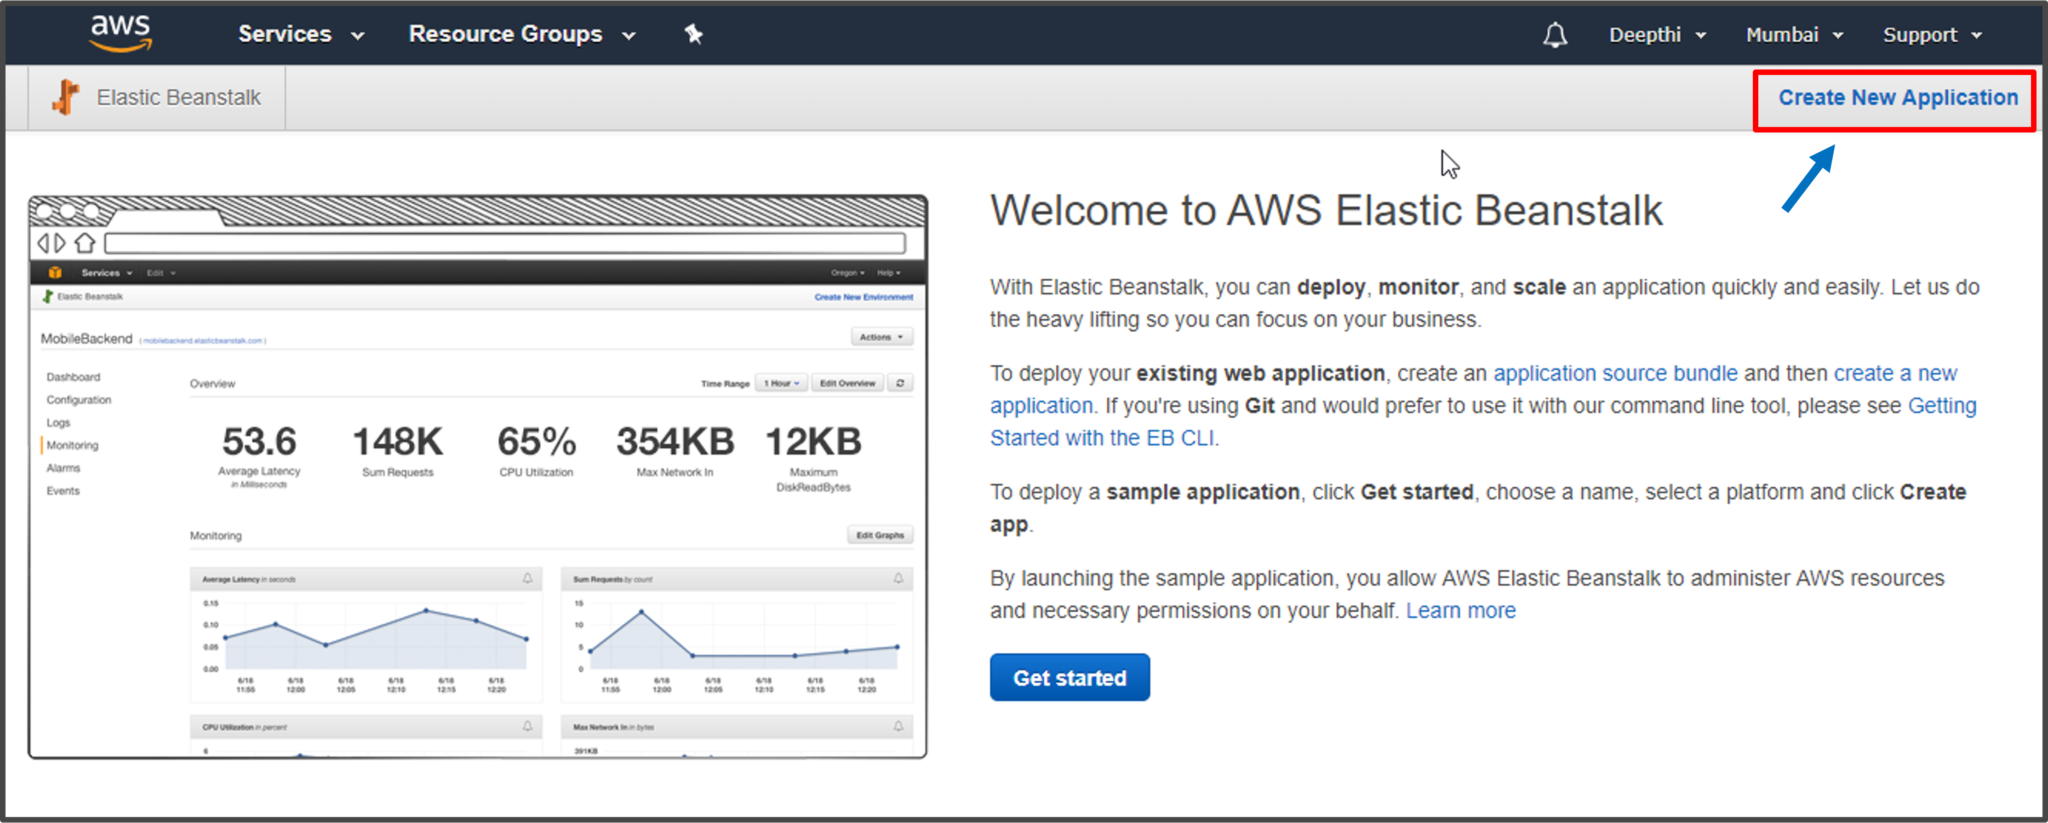The image size is (2048, 823).
Task: Click Create New Environment in the preview
Action: pos(863,297)
